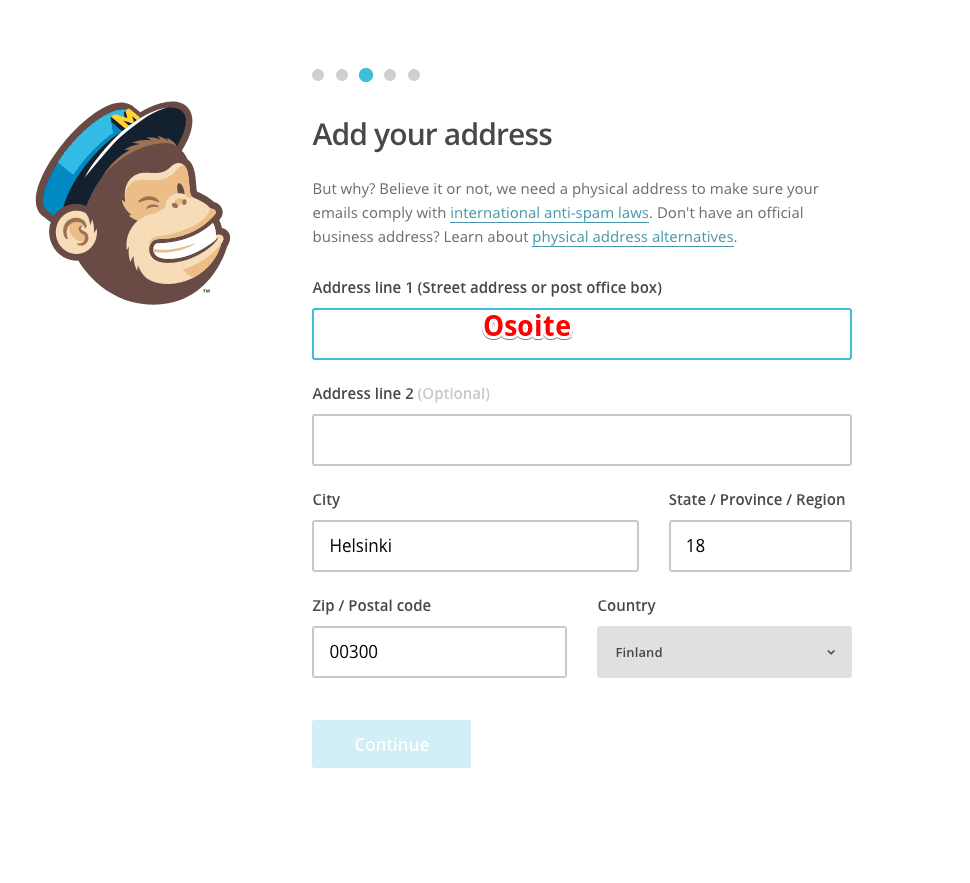The image size is (970, 883).
Task: Click into the Address line 2 field
Action: [x=582, y=440]
